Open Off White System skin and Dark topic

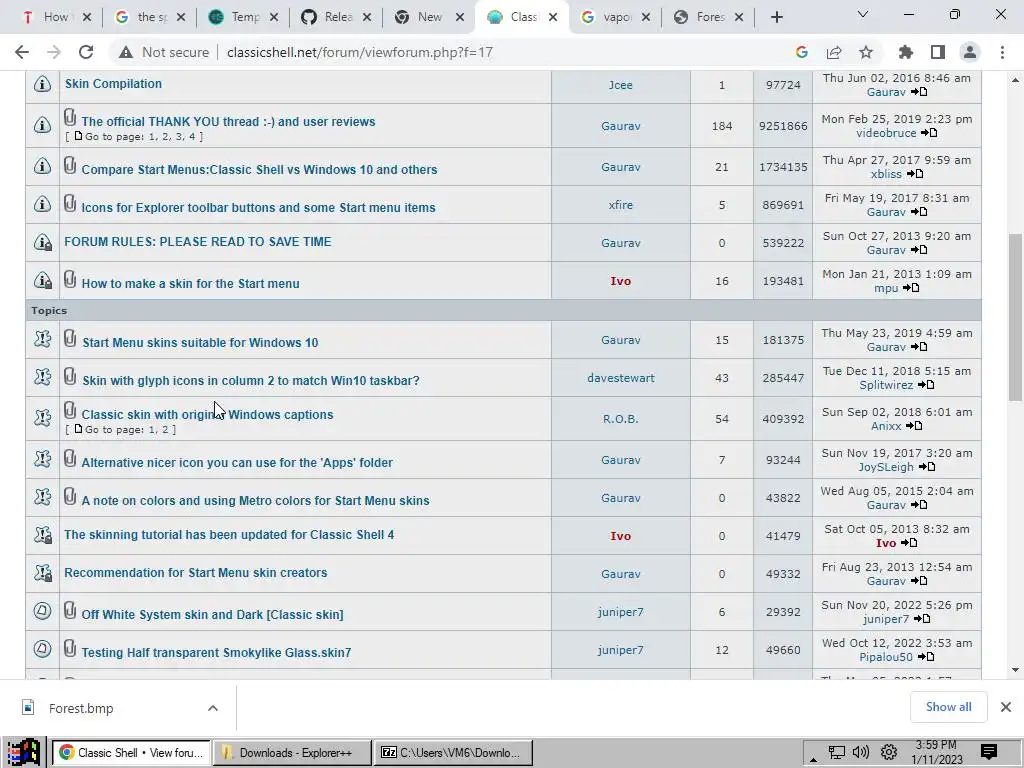pyautogui.click(x=212, y=615)
